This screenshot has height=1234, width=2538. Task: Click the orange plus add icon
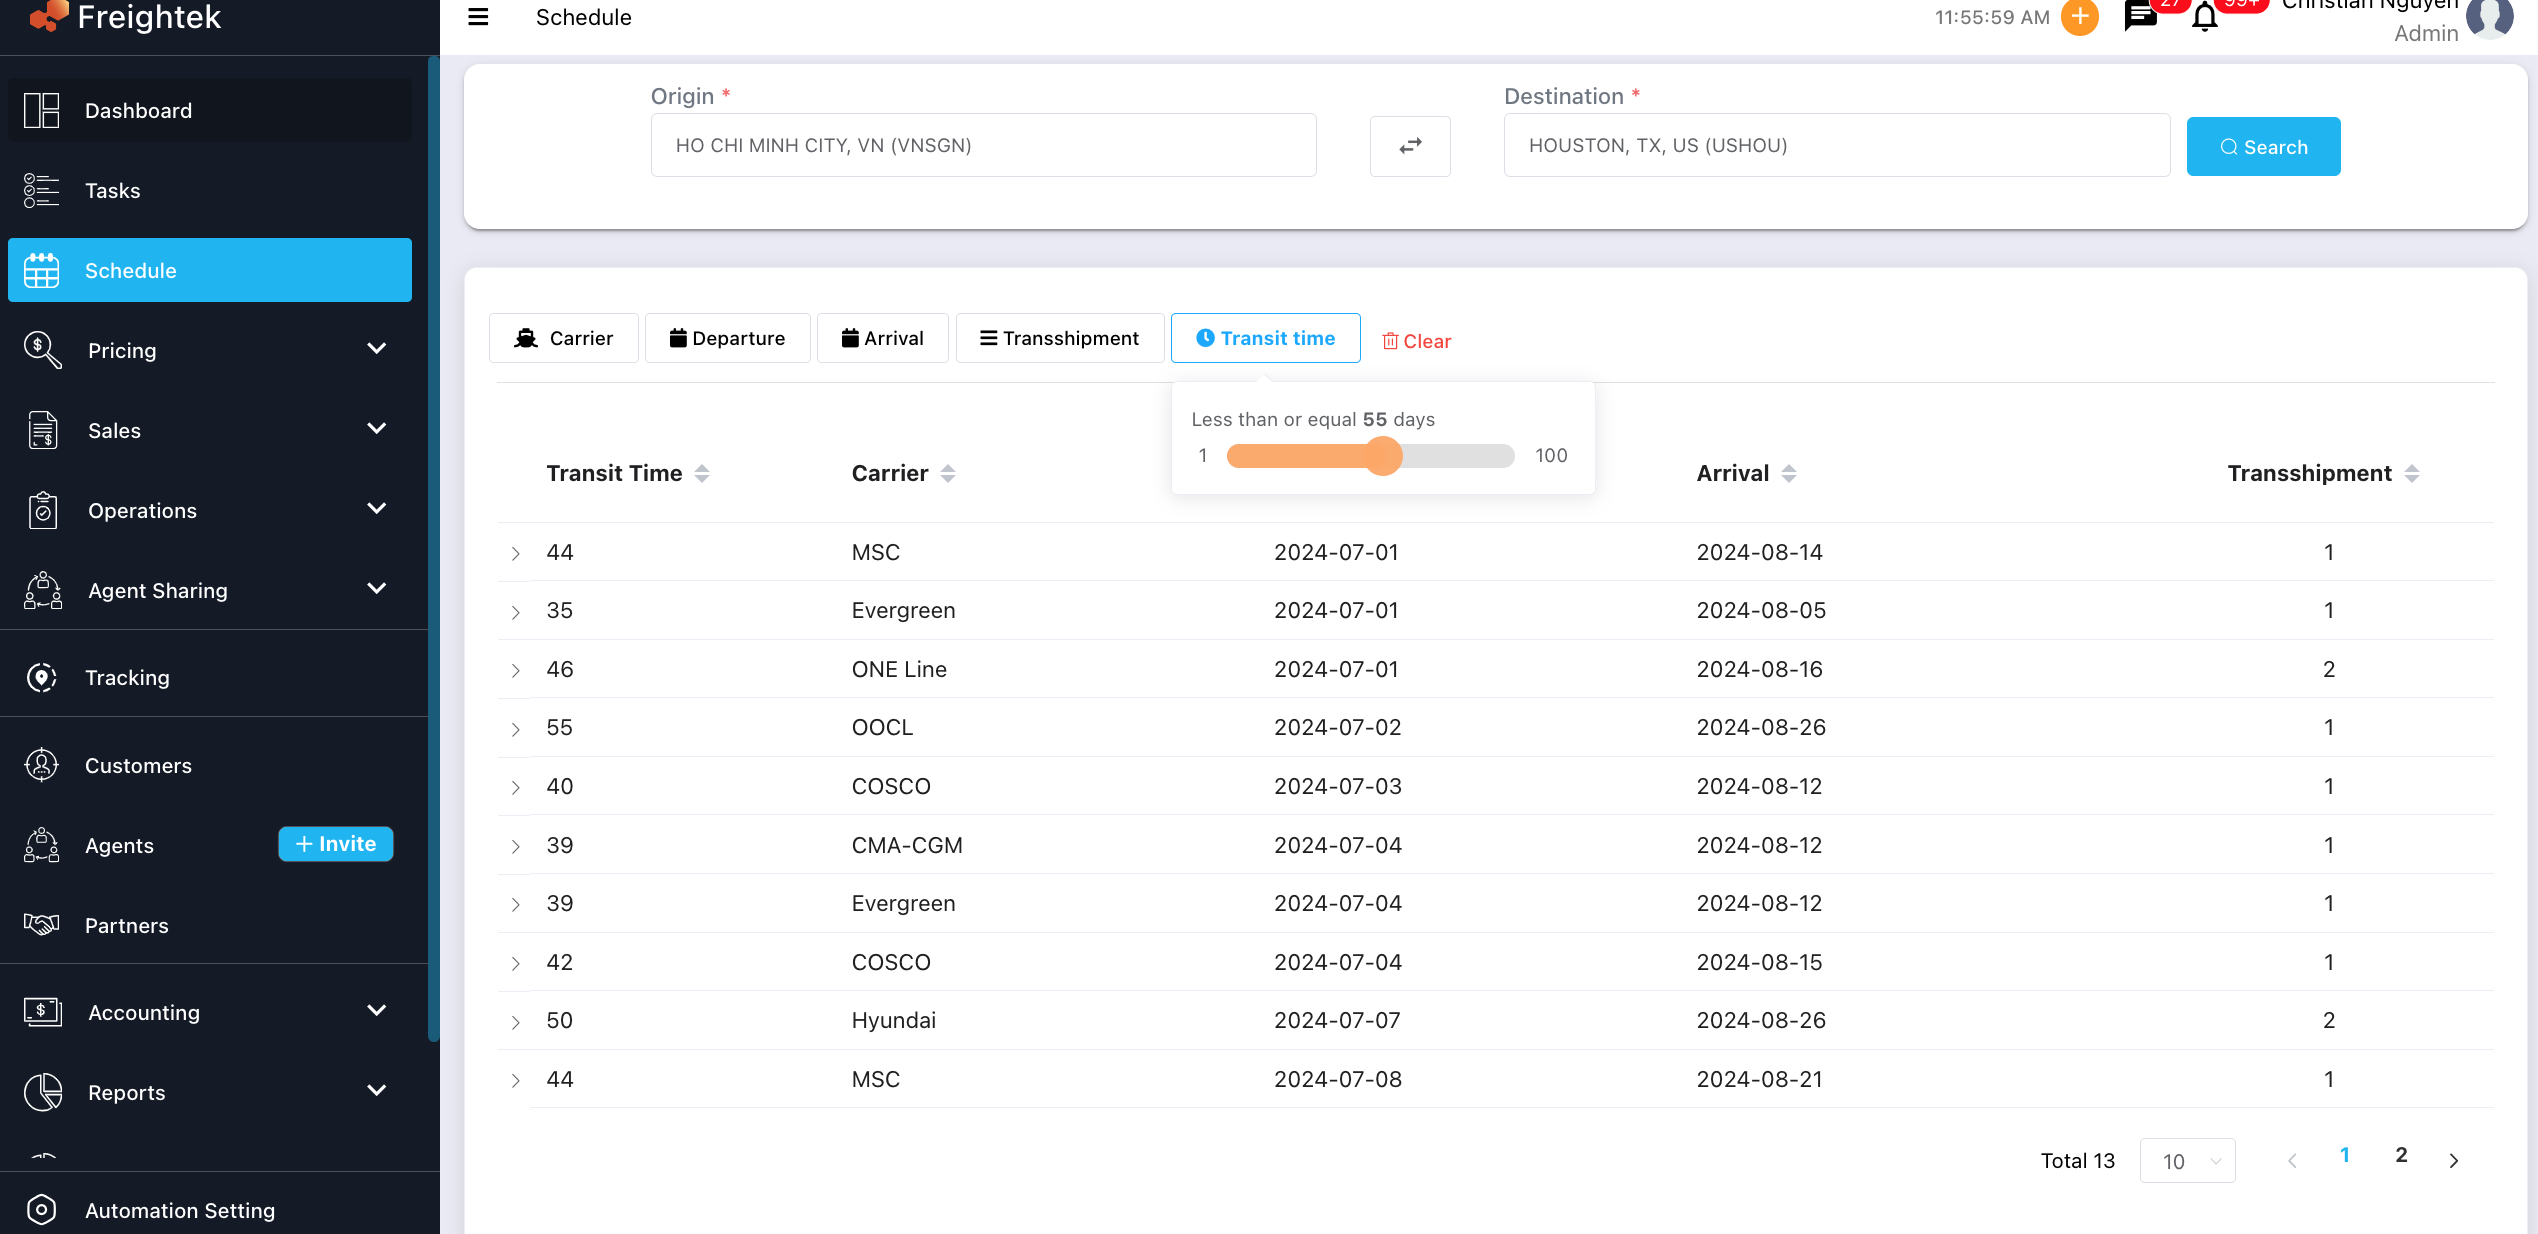click(2080, 17)
